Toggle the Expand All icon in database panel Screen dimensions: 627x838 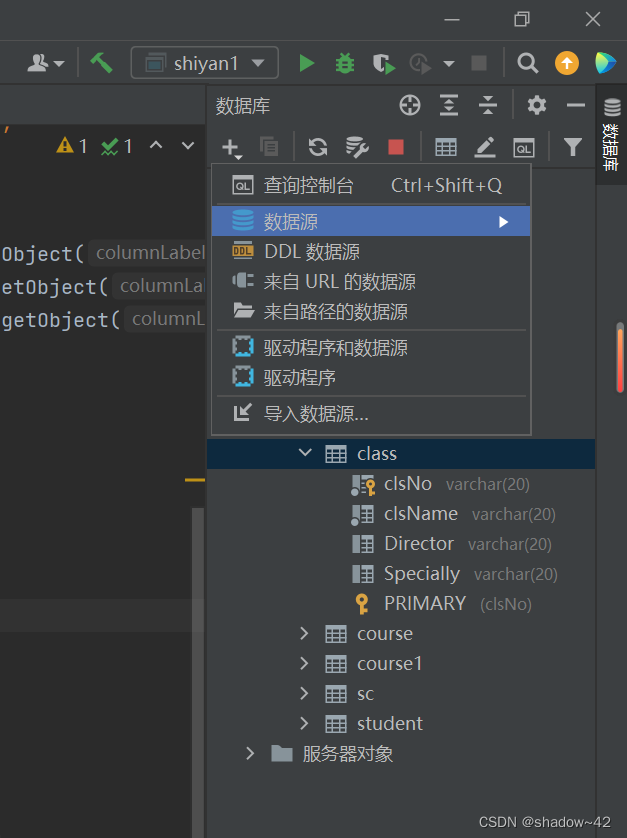448,107
